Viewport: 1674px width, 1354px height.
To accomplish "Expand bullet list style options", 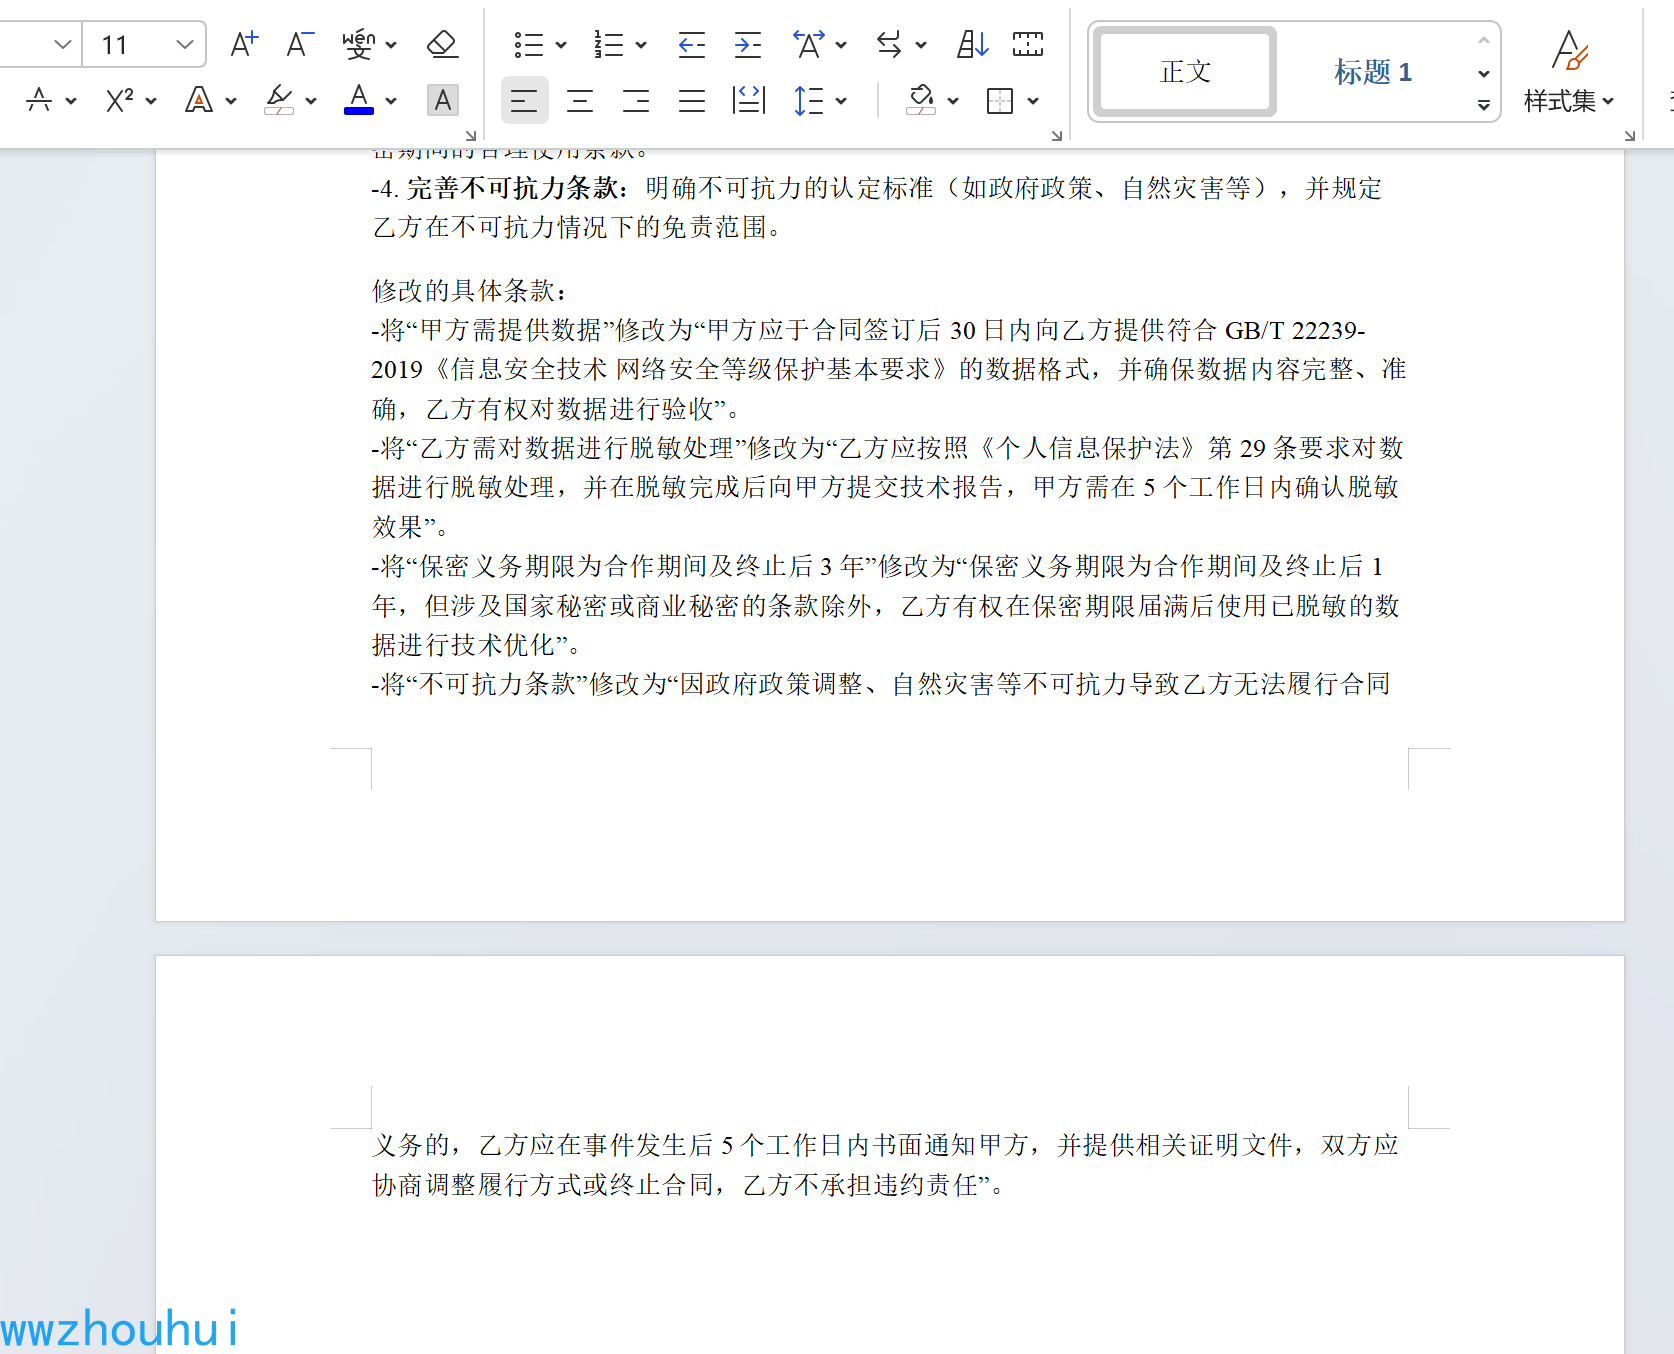I will pos(561,45).
